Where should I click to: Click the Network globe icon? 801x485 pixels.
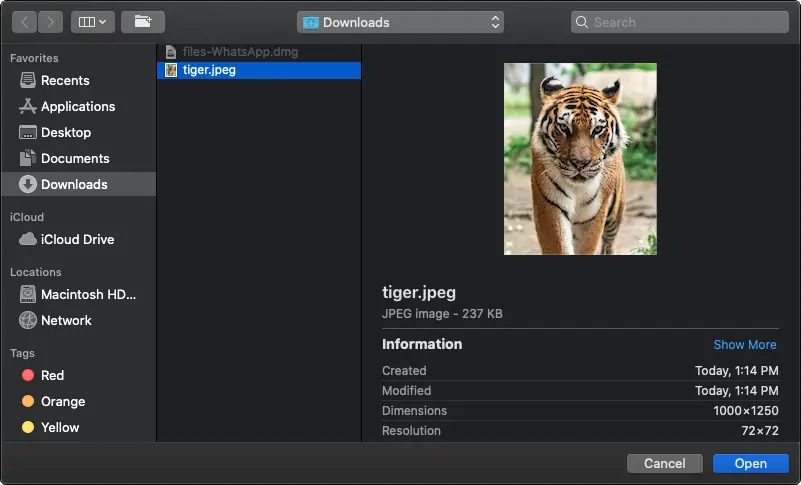tap(28, 320)
